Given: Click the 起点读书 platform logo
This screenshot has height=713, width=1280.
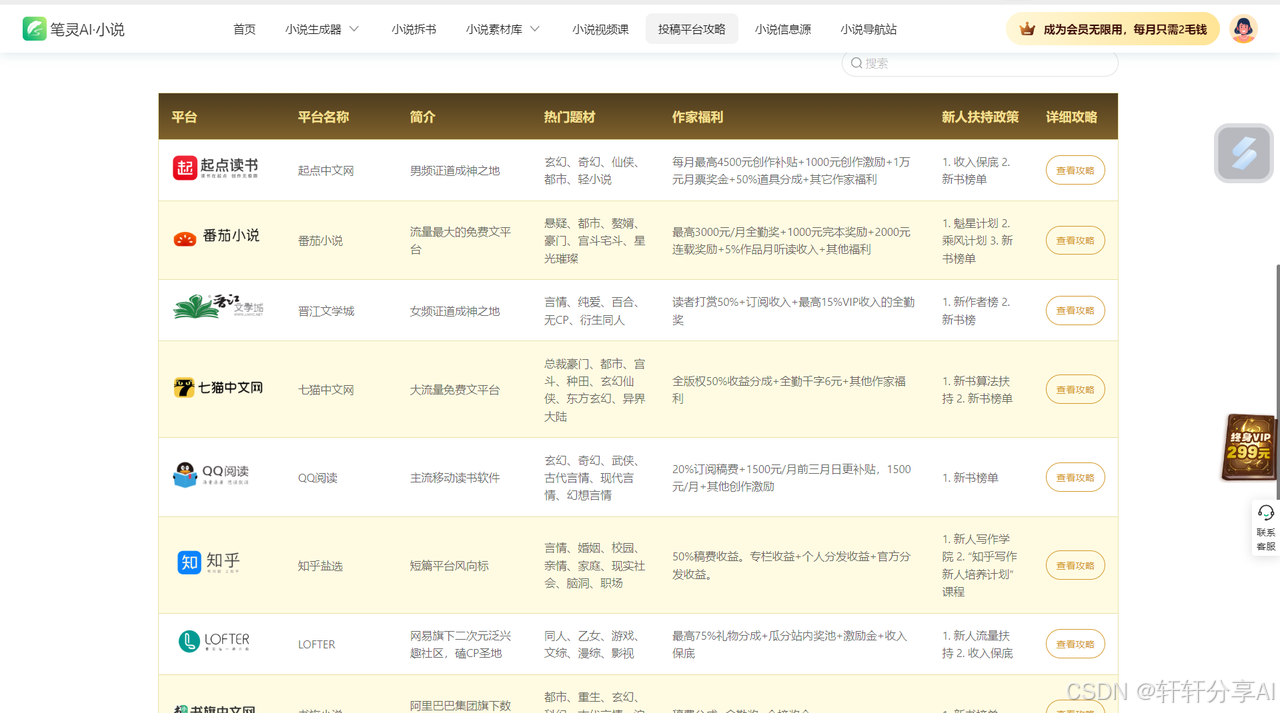Looking at the screenshot, I should pyautogui.click(x=216, y=168).
